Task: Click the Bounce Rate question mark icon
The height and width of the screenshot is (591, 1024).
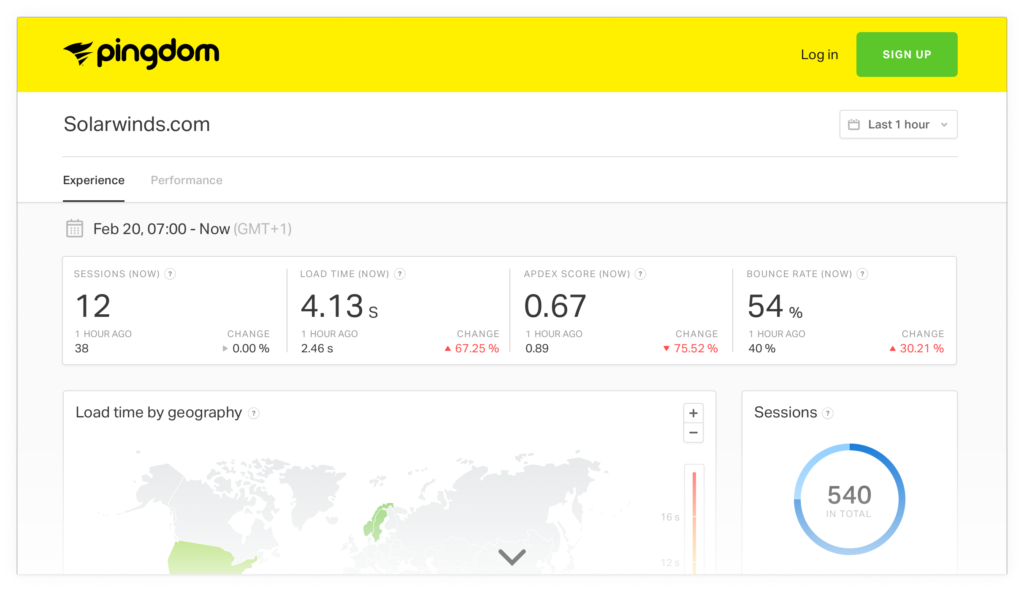Action: click(861, 273)
